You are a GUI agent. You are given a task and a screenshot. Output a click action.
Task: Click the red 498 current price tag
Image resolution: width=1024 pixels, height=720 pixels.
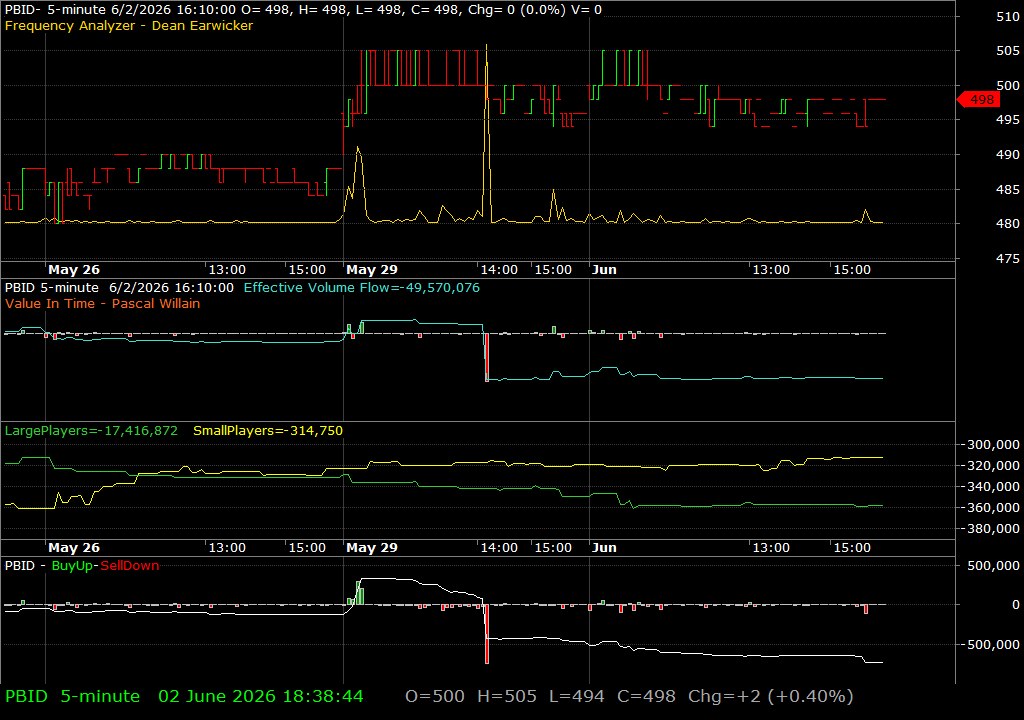pyautogui.click(x=979, y=99)
